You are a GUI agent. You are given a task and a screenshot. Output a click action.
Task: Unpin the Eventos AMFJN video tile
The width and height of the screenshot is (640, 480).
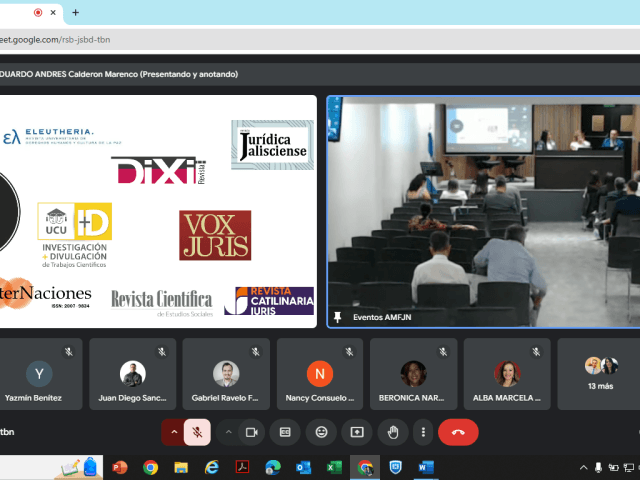tap(338, 317)
